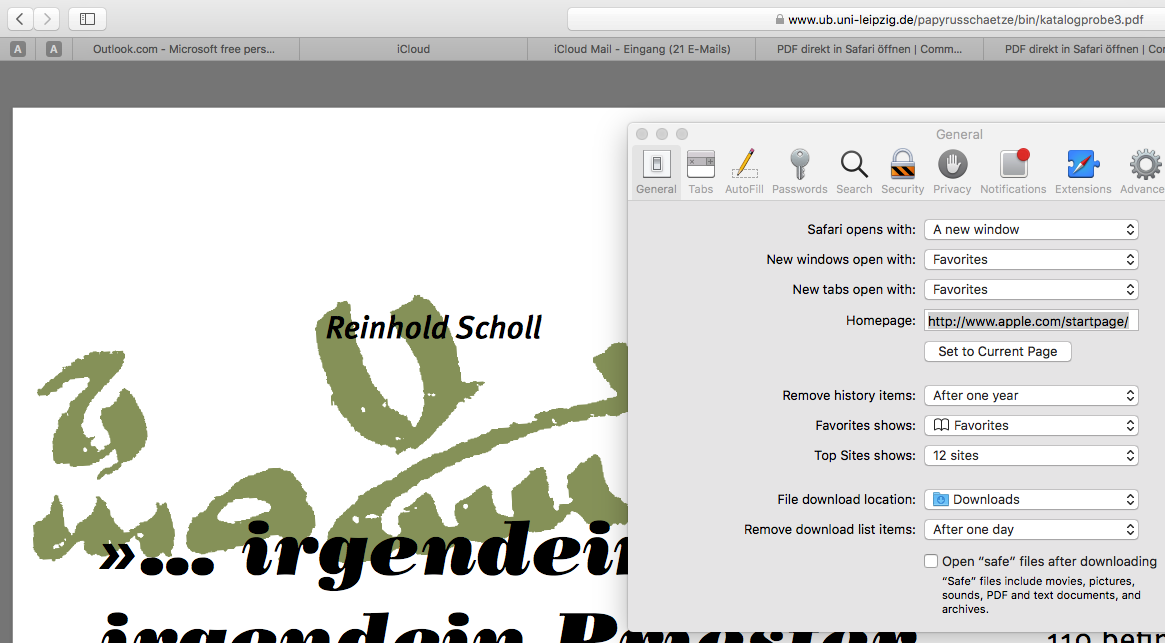The image size is (1165, 643).
Task: Switch to the iCloud Mail Eingang tab
Action: pyautogui.click(x=641, y=49)
